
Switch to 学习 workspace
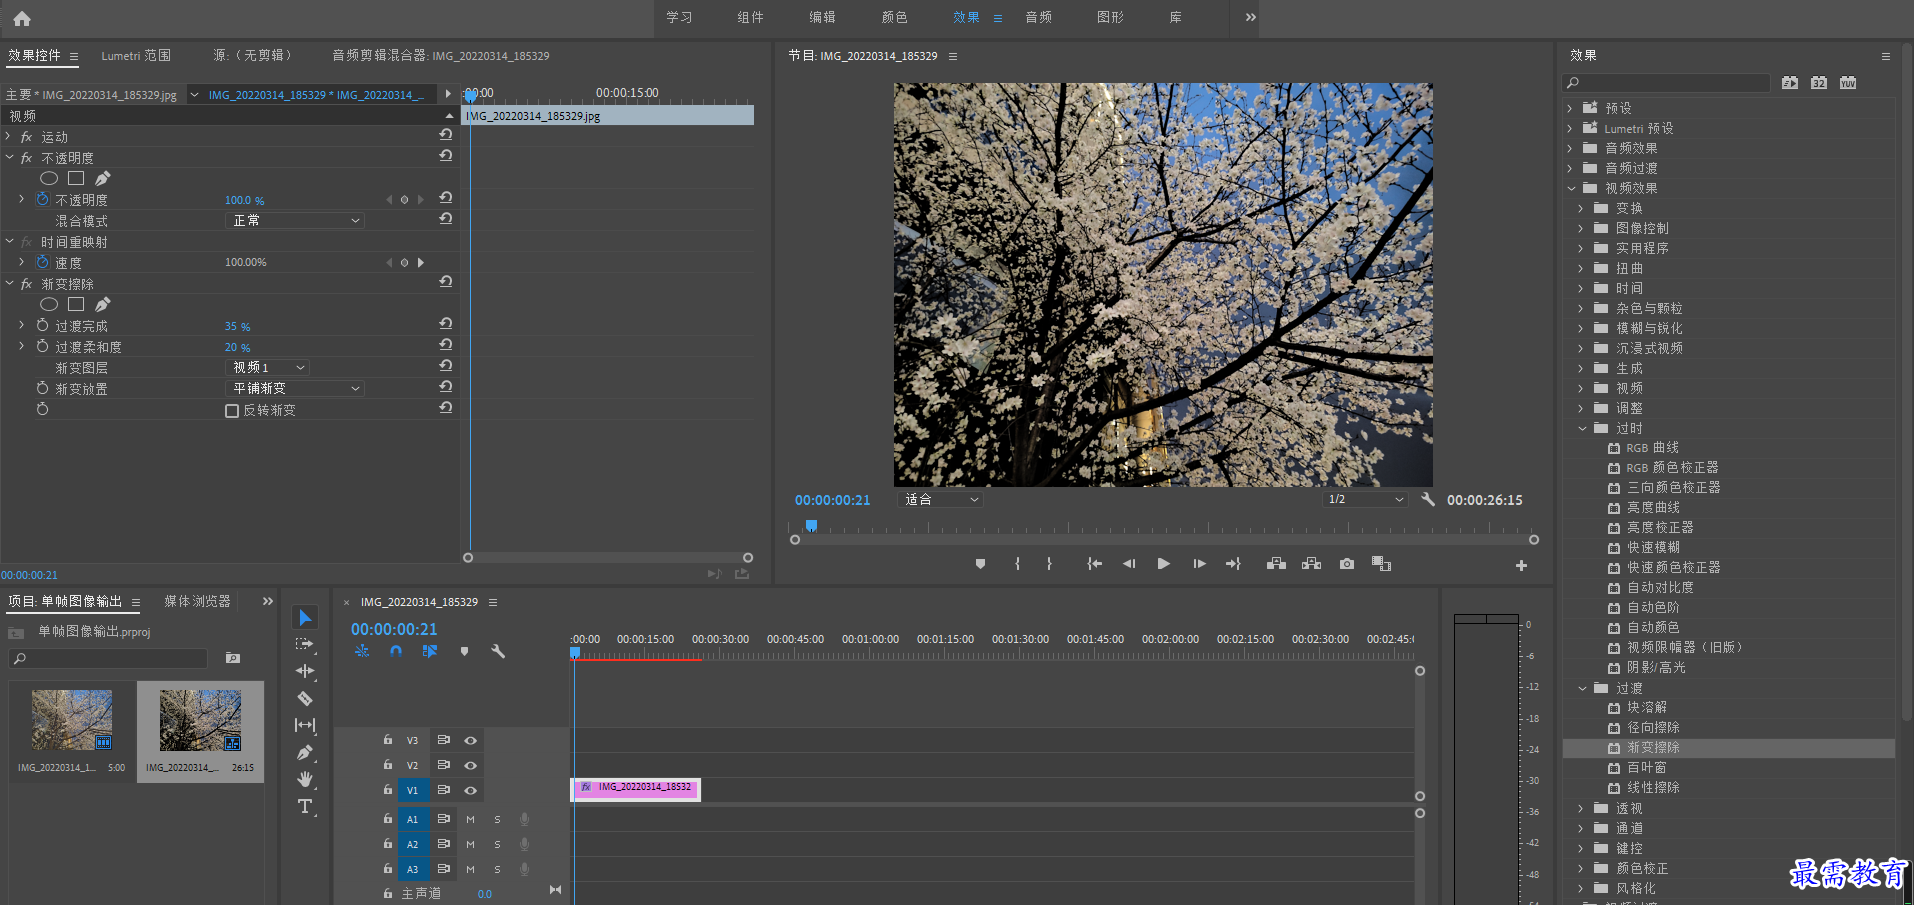click(680, 17)
